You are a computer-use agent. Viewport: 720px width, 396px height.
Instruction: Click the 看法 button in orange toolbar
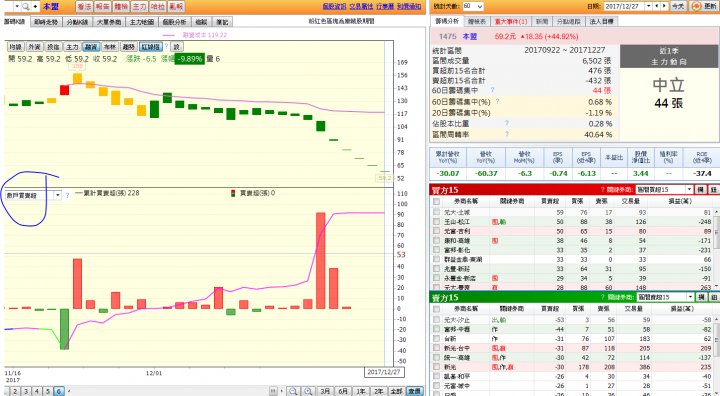84,6
